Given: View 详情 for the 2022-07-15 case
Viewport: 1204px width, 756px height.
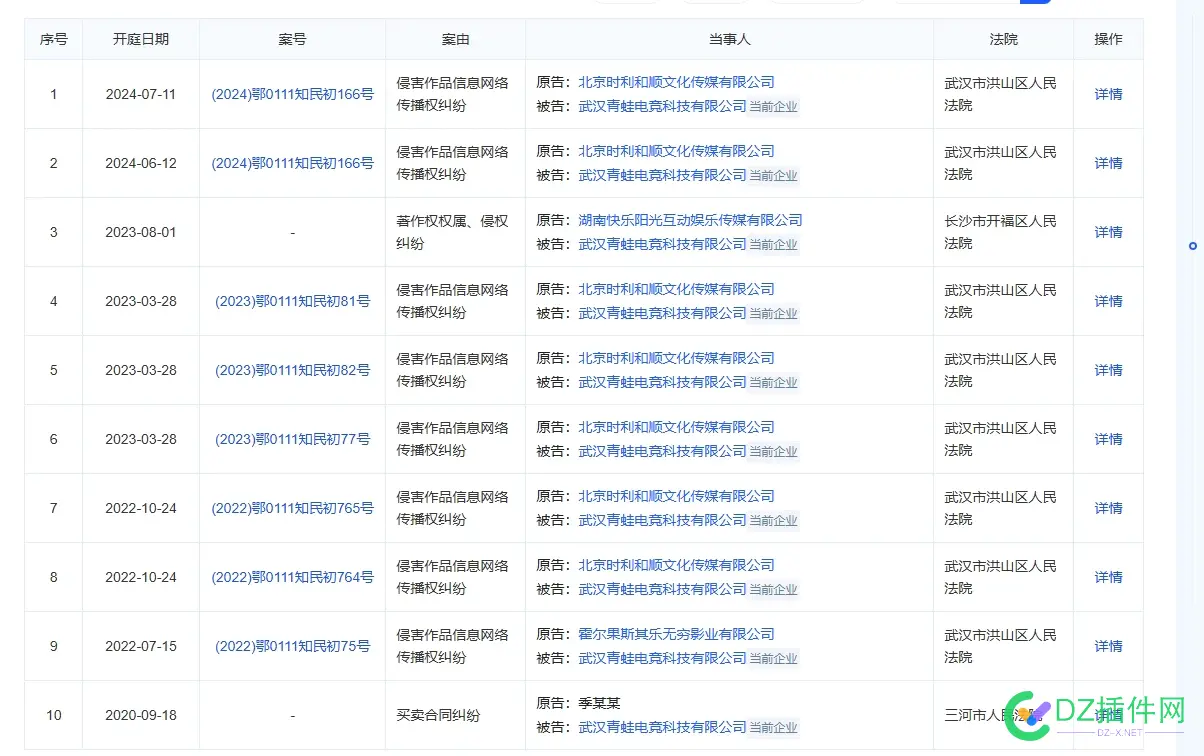Looking at the screenshot, I should (1108, 646).
